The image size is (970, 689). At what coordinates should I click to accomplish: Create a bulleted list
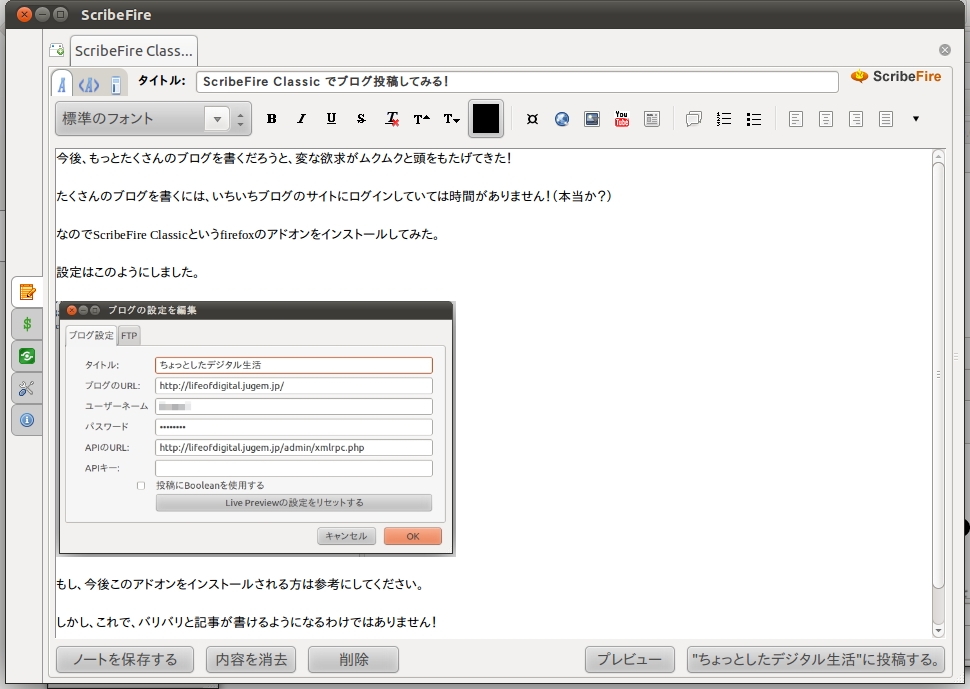click(753, 119)
